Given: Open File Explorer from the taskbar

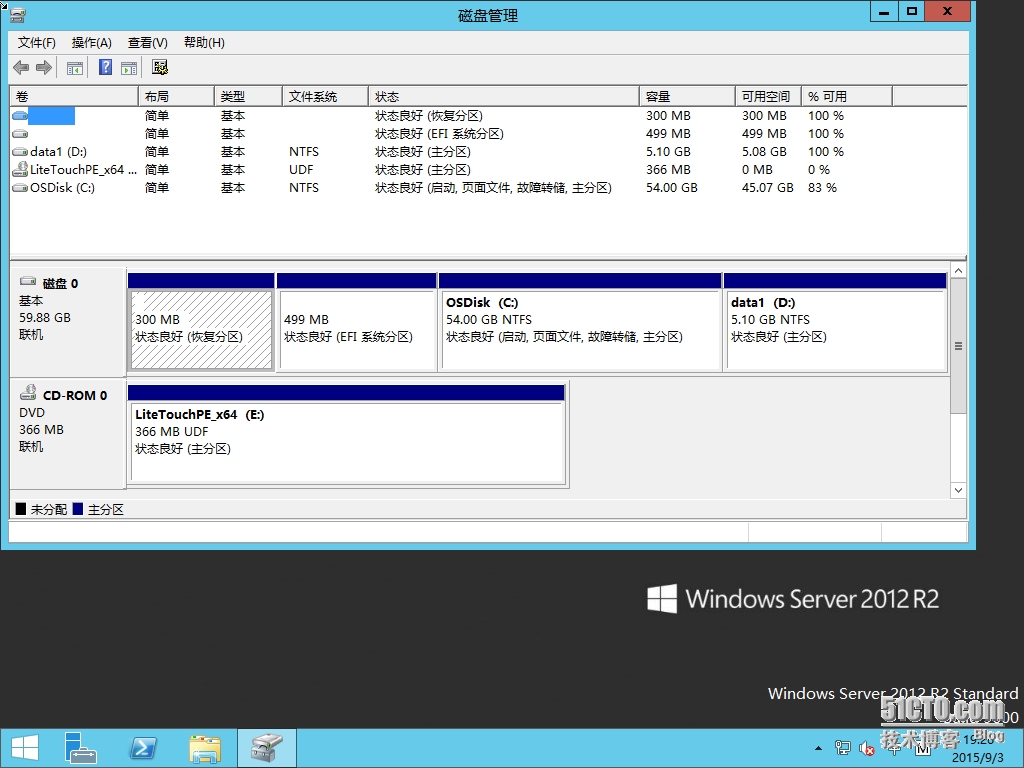Looking at the screenshot, I should [x=205, y=748].
